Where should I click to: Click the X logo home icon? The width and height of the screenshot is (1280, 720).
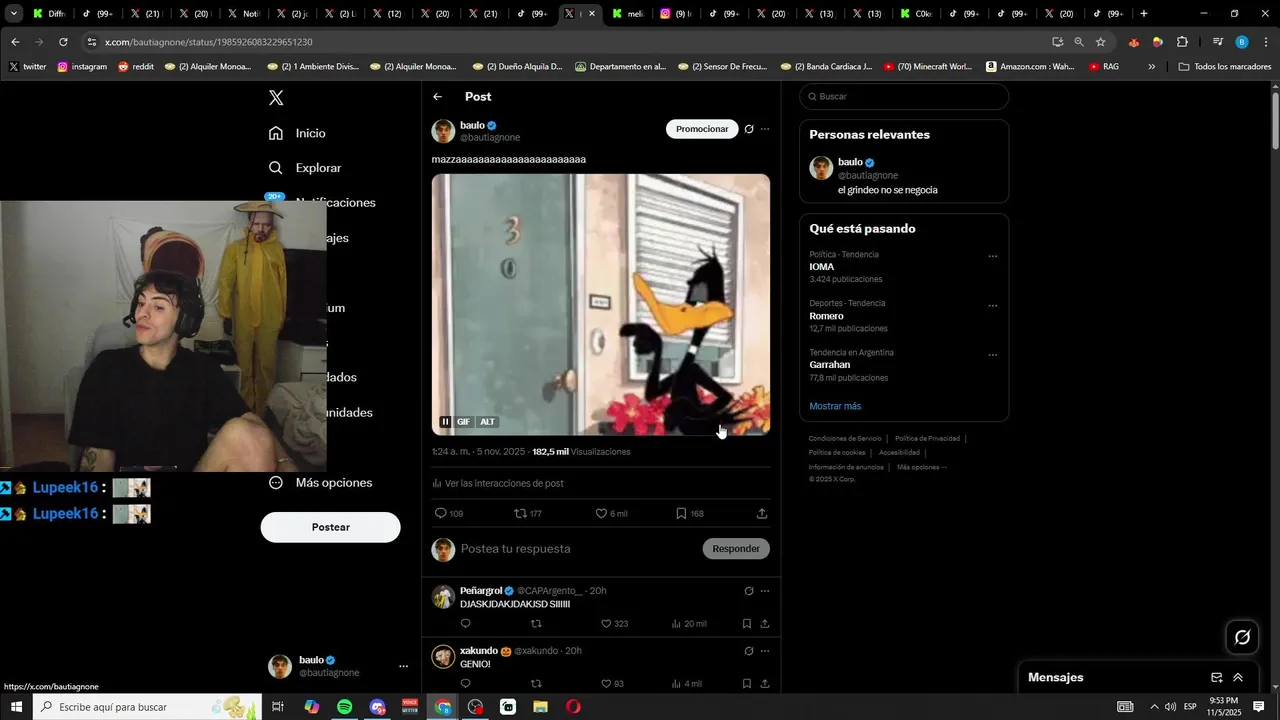(276, 98)
